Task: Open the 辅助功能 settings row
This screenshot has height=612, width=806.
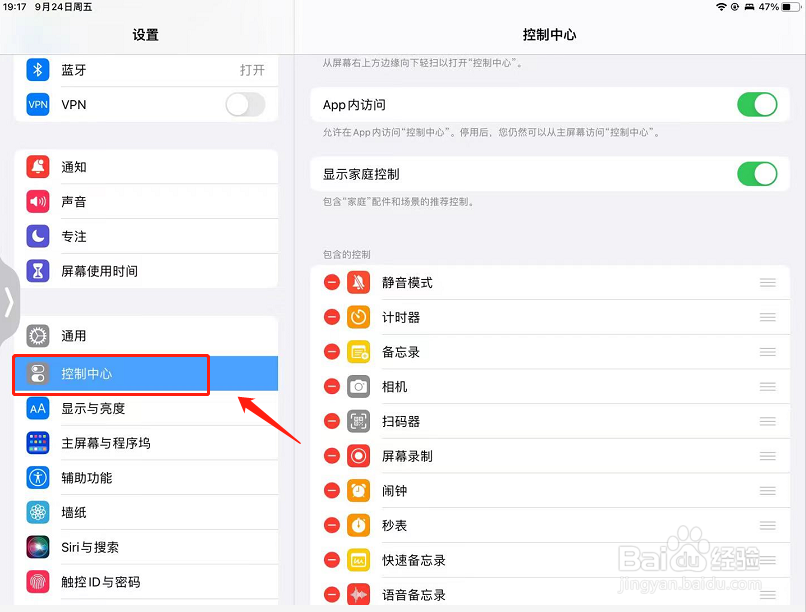Action: click(x=146, y=478)
